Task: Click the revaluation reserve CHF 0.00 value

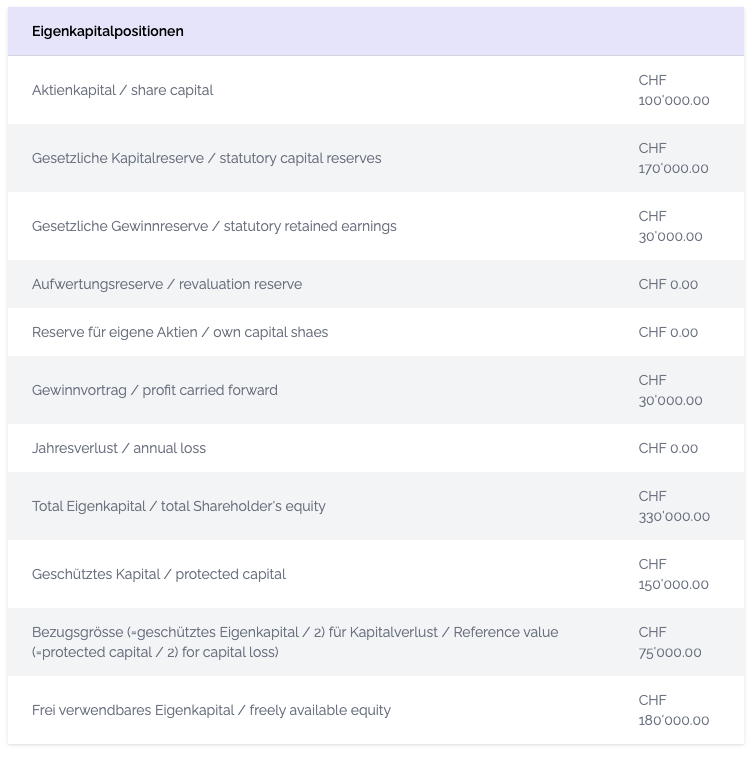Action: click(x=668, y=284)
